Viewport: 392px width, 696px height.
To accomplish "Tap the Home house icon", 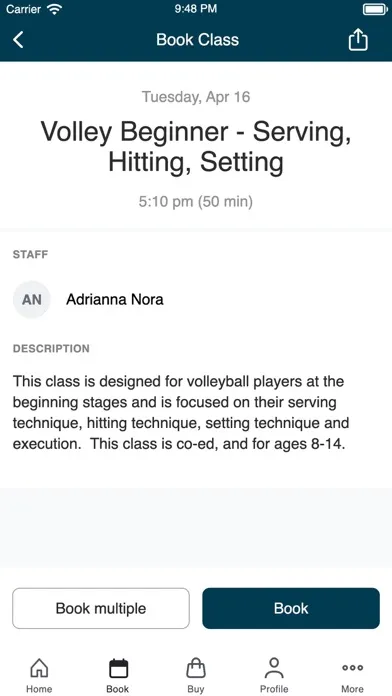I will point(39,668).
